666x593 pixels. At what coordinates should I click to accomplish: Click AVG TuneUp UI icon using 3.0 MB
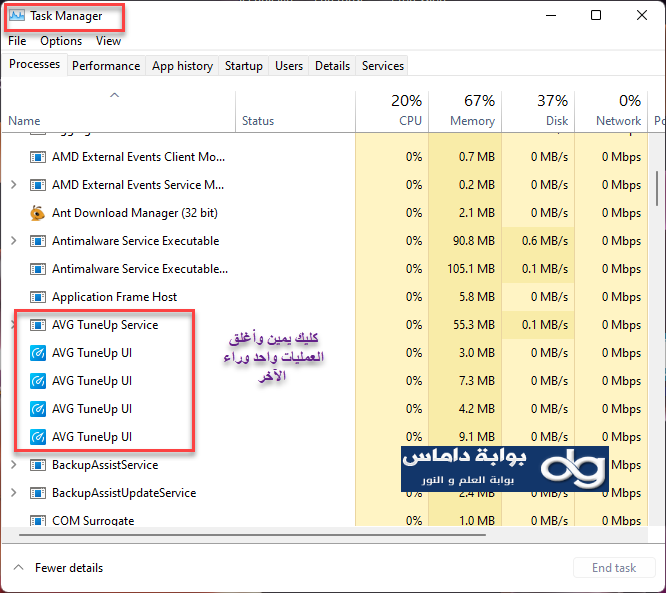(38, 353)
